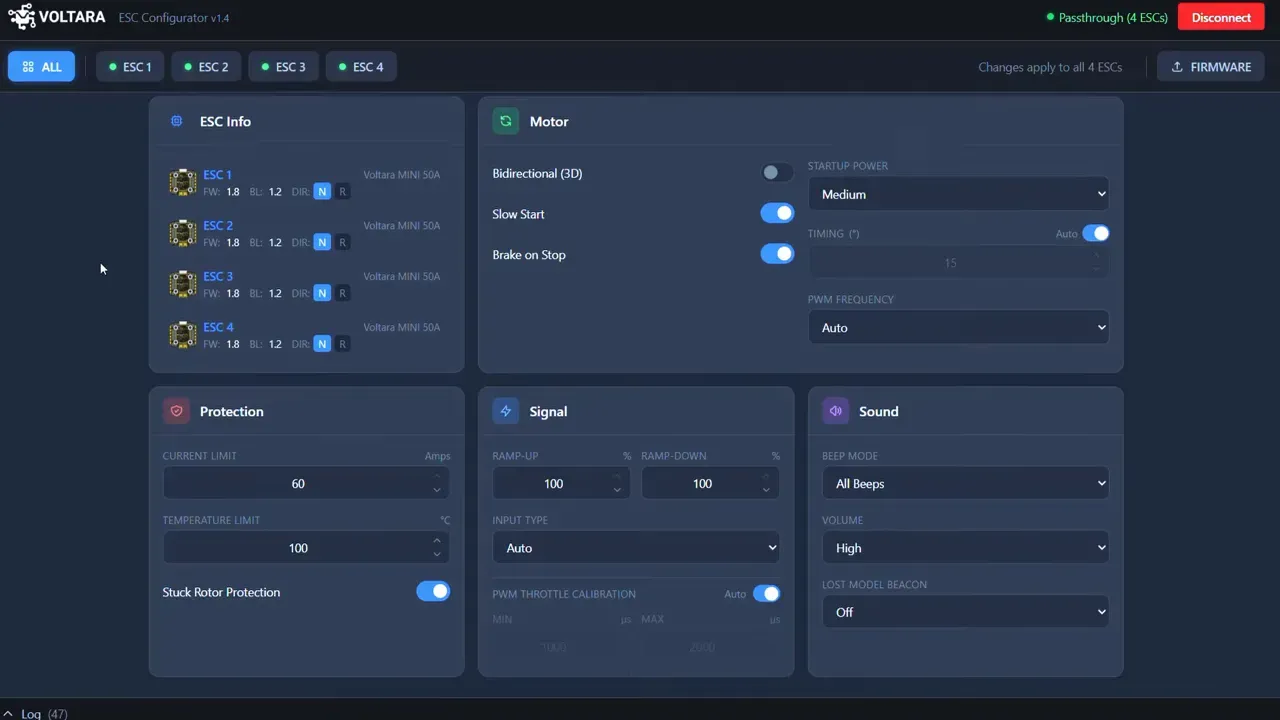Toggle PWM Throttle Calibration Auto switch
Image resolution: width=1280 pixels, height=720 pixels.
[x=766, y=594]
